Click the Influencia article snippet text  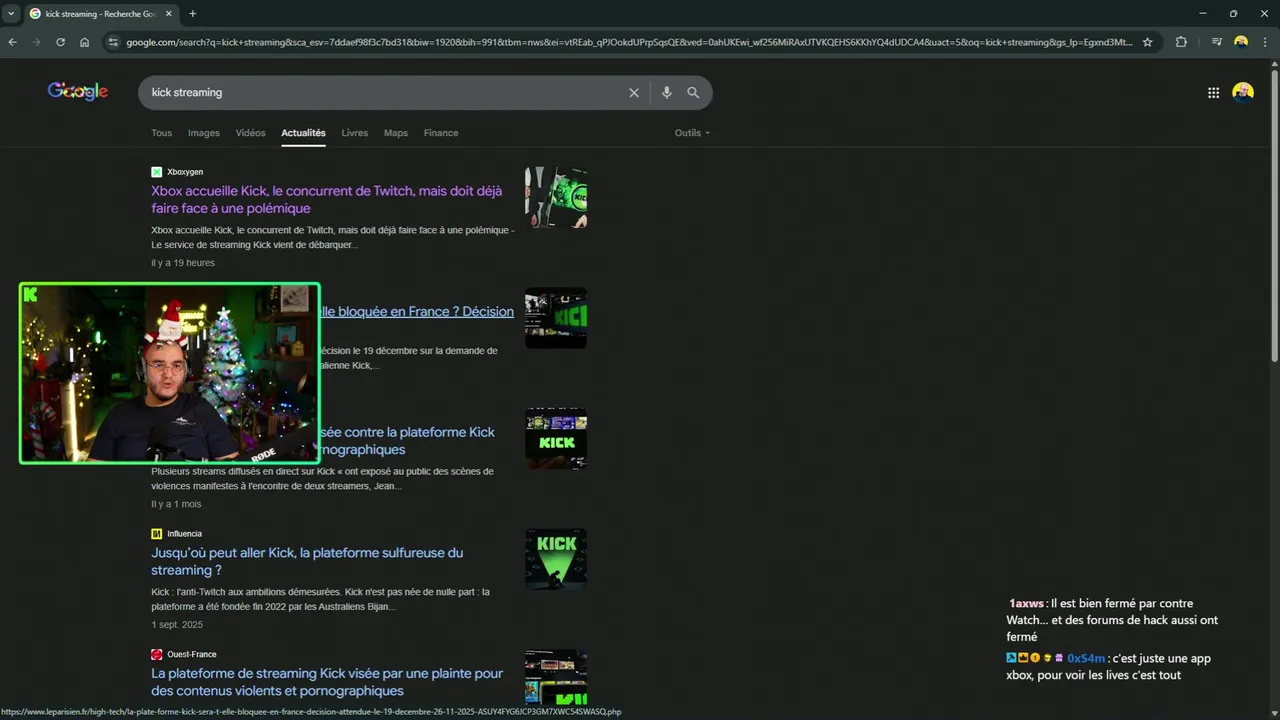[x=320, y=599]
